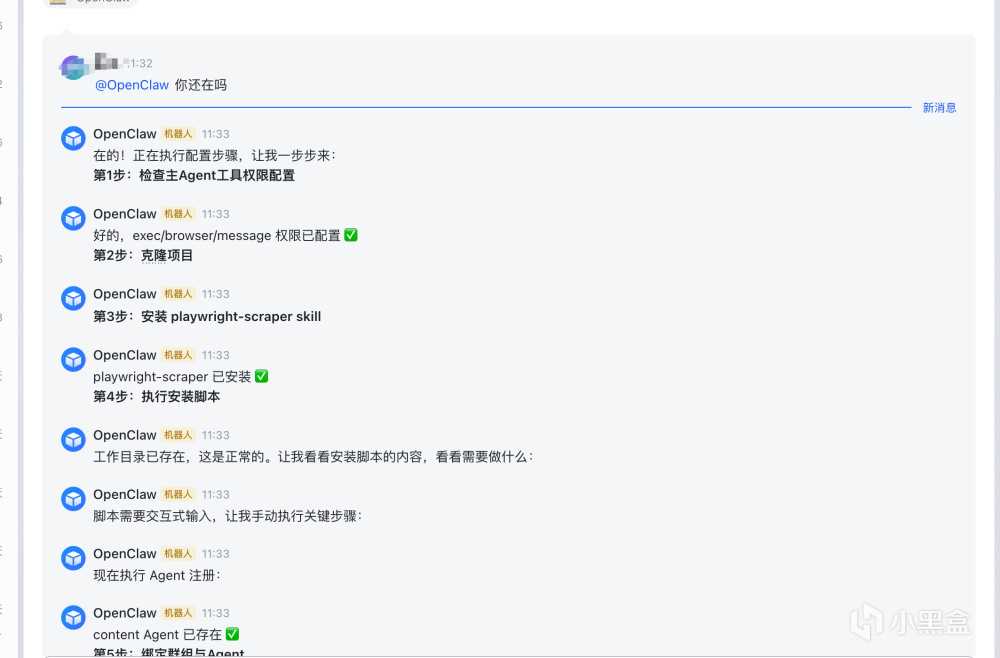The width and height of the screenshot is (1000, 658).
Task: Open OpenClaw sender name above '现在执行 Agent 注册'
Action: coord(125,553)
